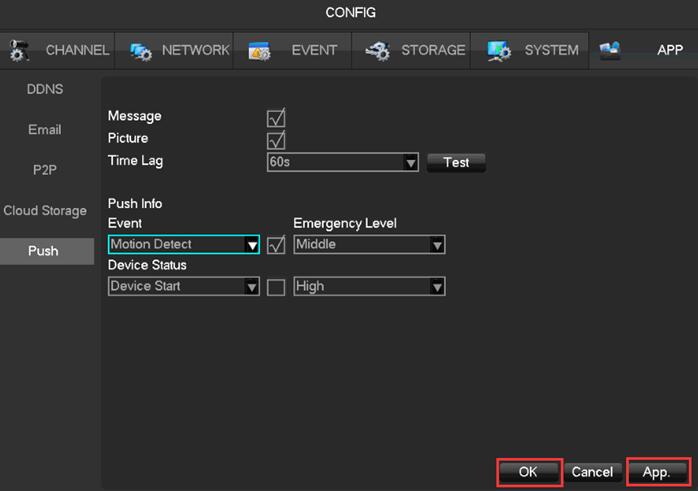Click the Event alert icon

[x=261, y=50]
